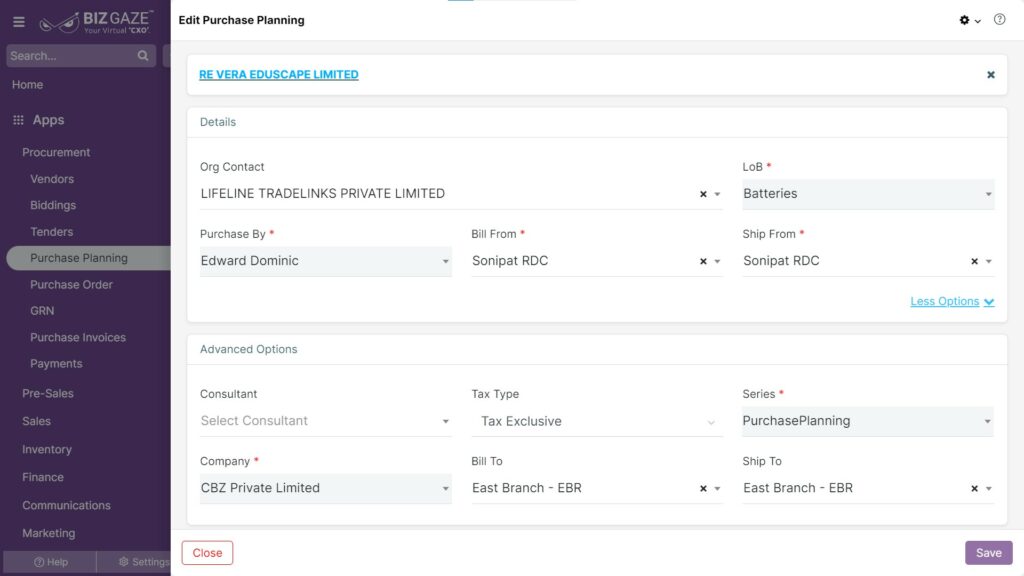Image resolution: width=1024 pixels, height=576 pixels.
Task: Open Tenders in sidebar
Action: (x=52, y=232)
